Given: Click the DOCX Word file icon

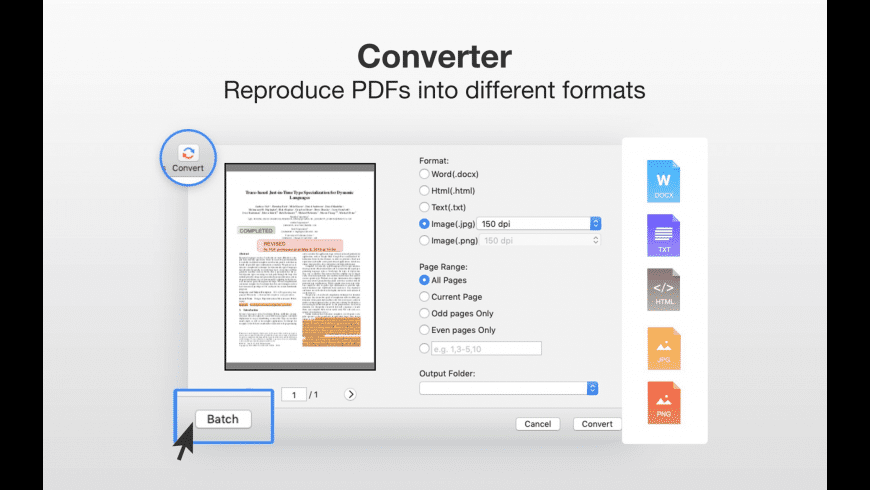Looking at the screenshot, I should [663, 181].
